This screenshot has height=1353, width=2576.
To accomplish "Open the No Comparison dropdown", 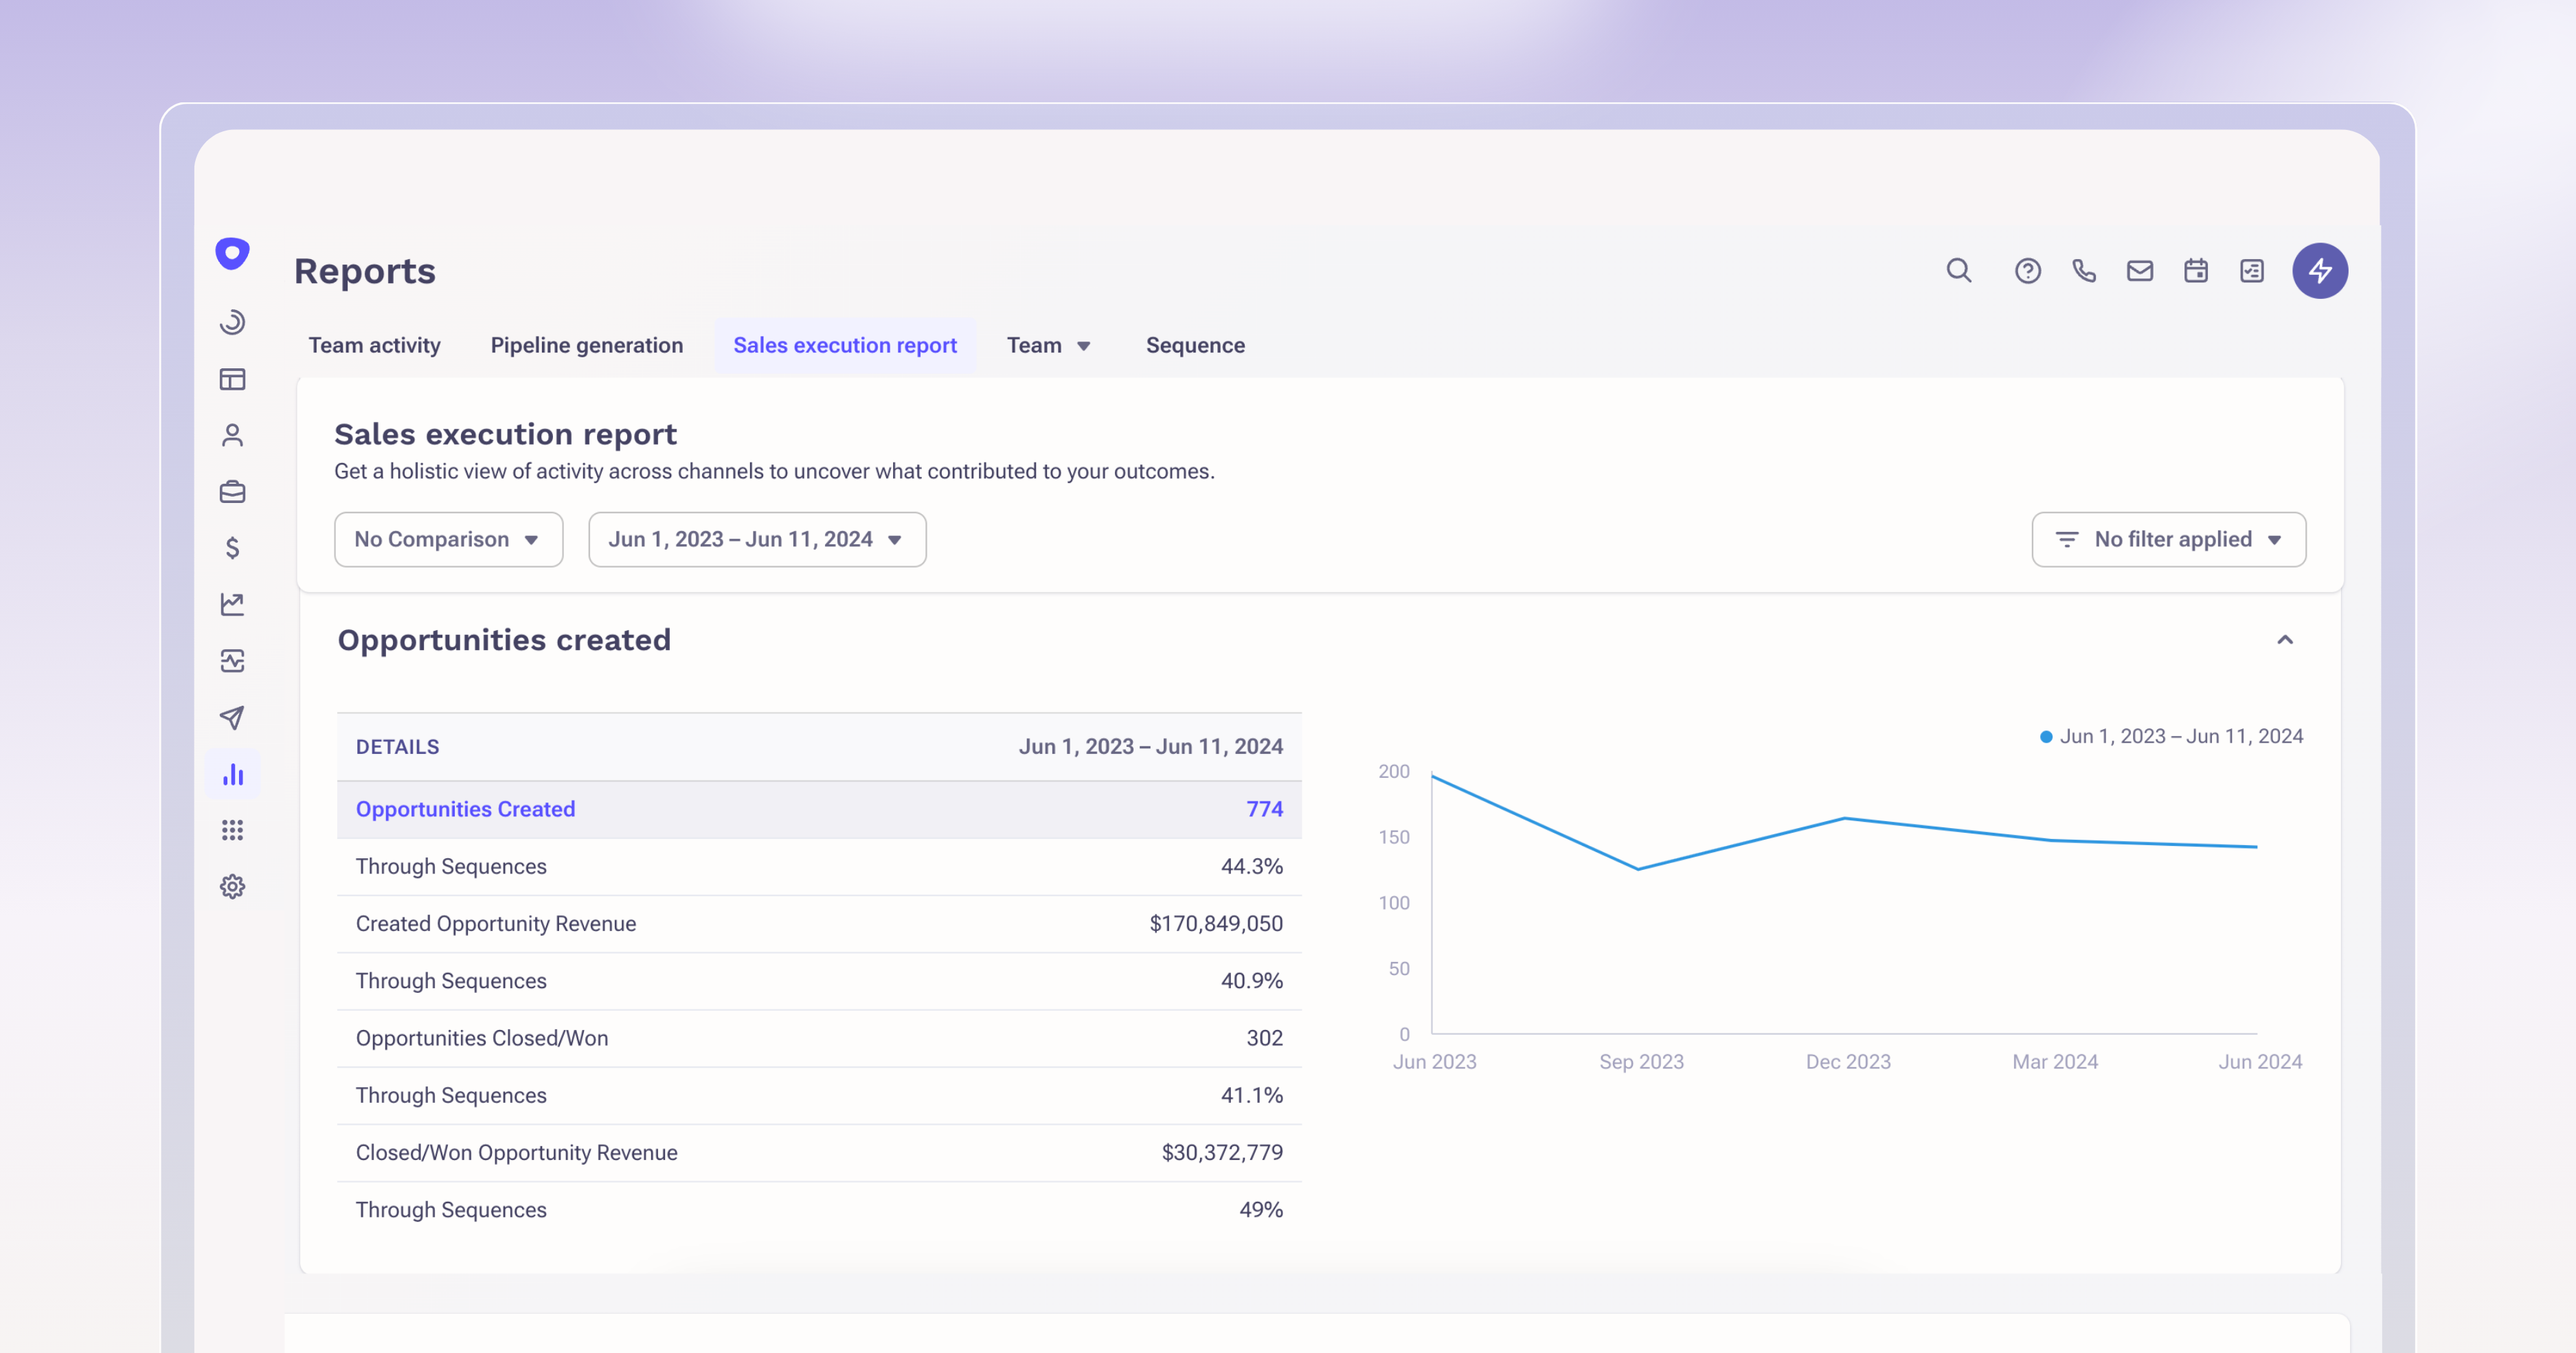I will tap(448, 539).
